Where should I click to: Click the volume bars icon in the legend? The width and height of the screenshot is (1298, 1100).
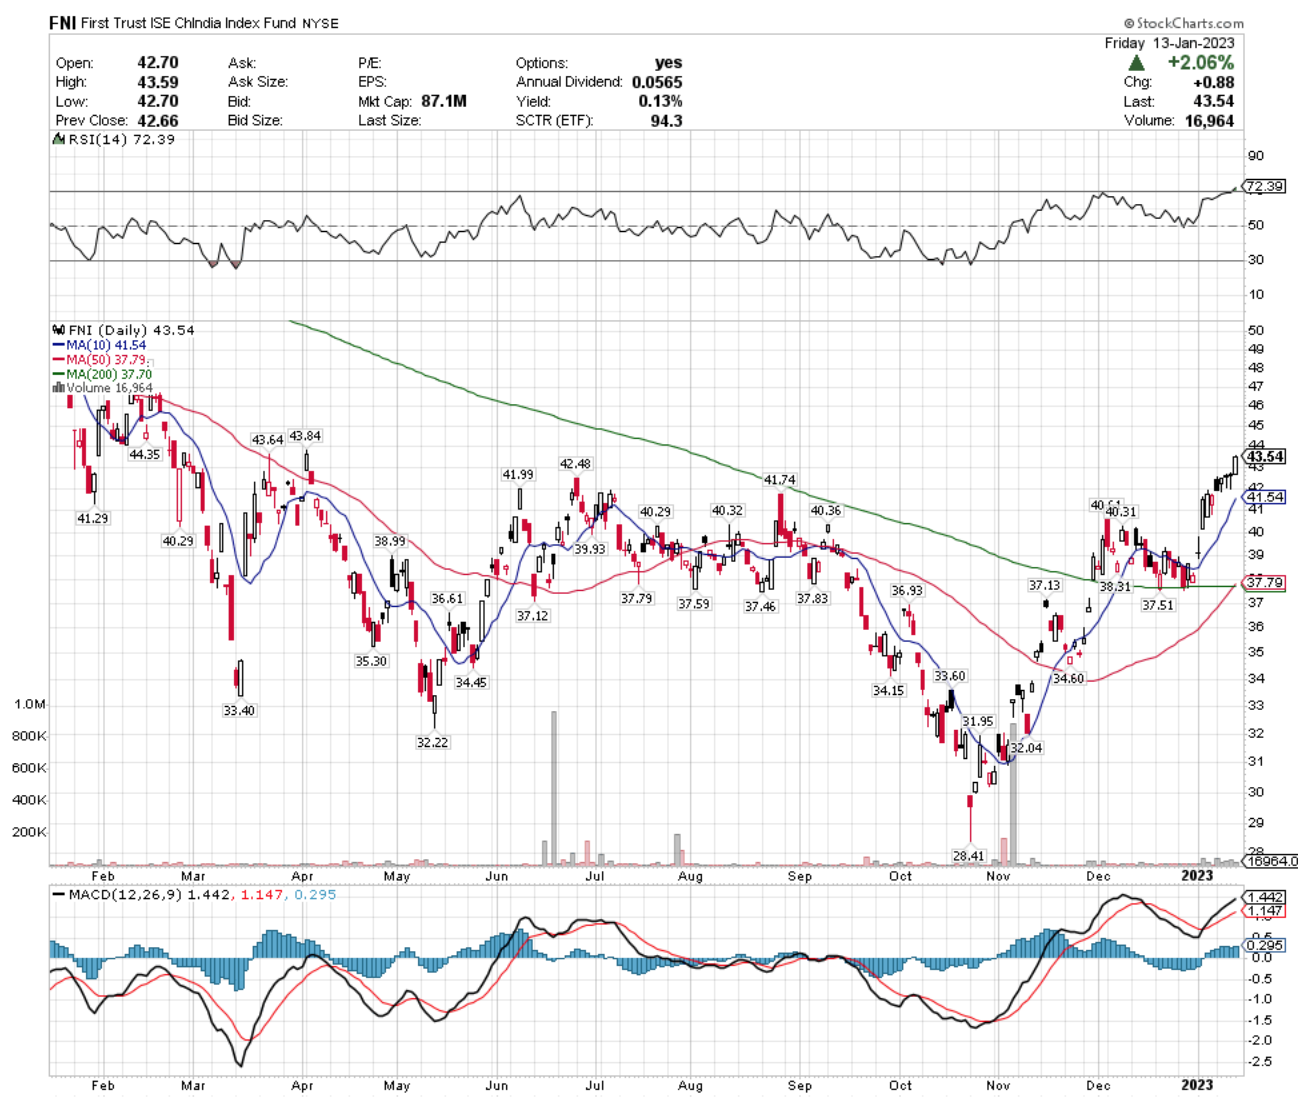59,388
